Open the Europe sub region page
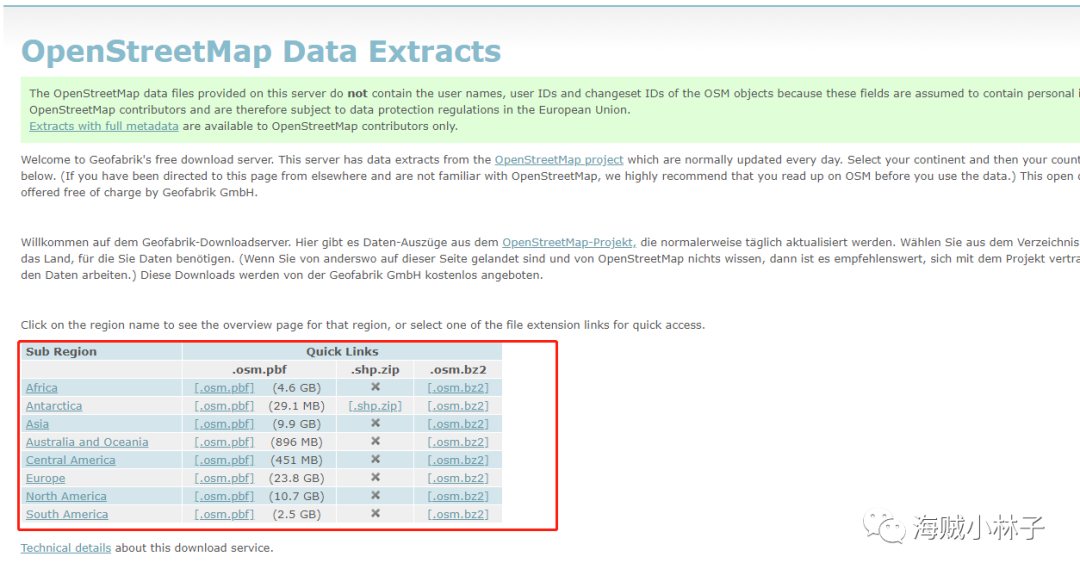 (x=45, y=478)
